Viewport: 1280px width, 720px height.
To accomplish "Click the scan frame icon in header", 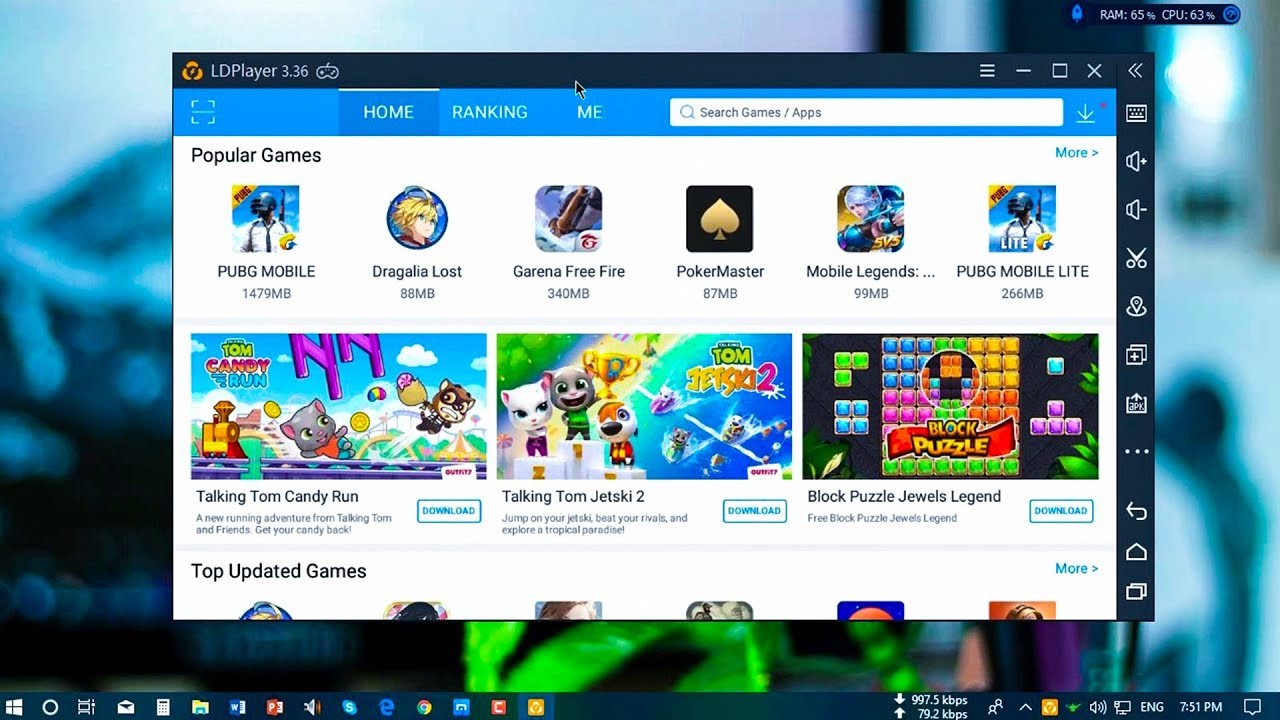I will pyautogui.click(x=203, y=112).
